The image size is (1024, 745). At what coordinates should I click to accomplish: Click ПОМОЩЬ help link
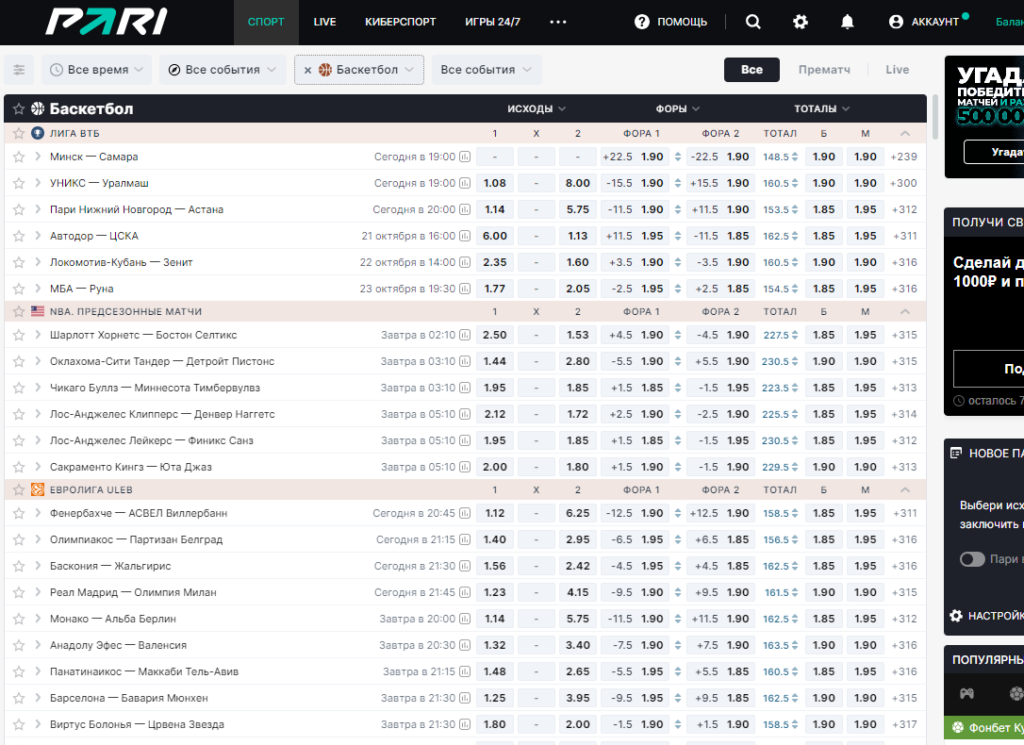(x=682, y=22)
